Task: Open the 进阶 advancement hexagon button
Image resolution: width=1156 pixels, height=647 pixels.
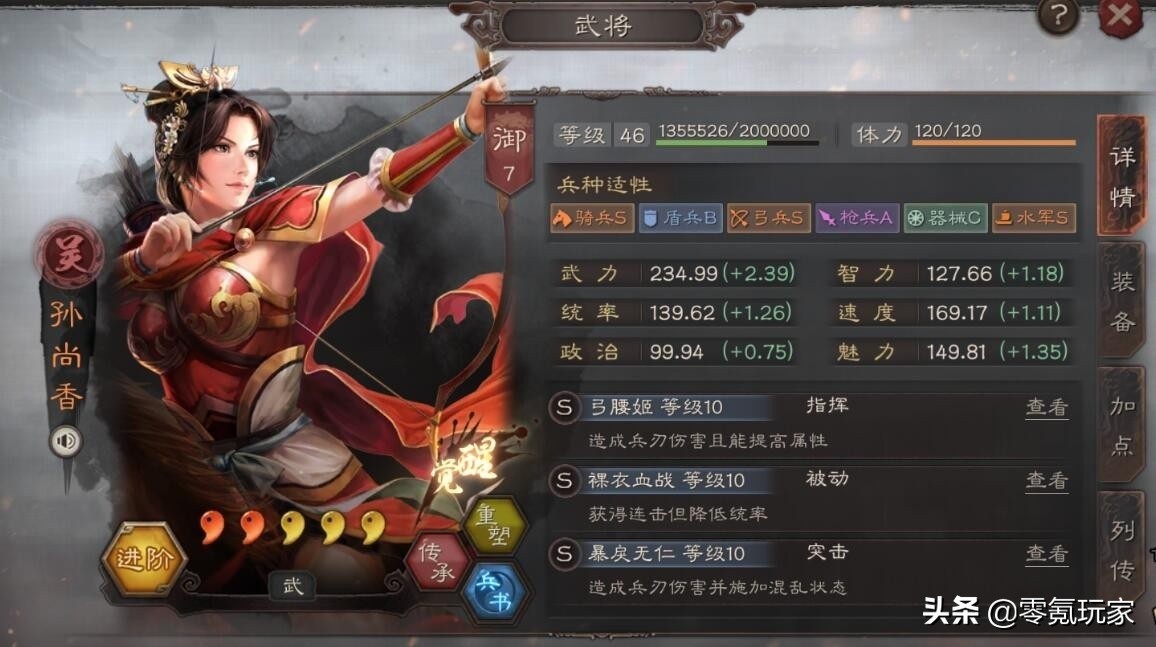Action: point(144,559)
